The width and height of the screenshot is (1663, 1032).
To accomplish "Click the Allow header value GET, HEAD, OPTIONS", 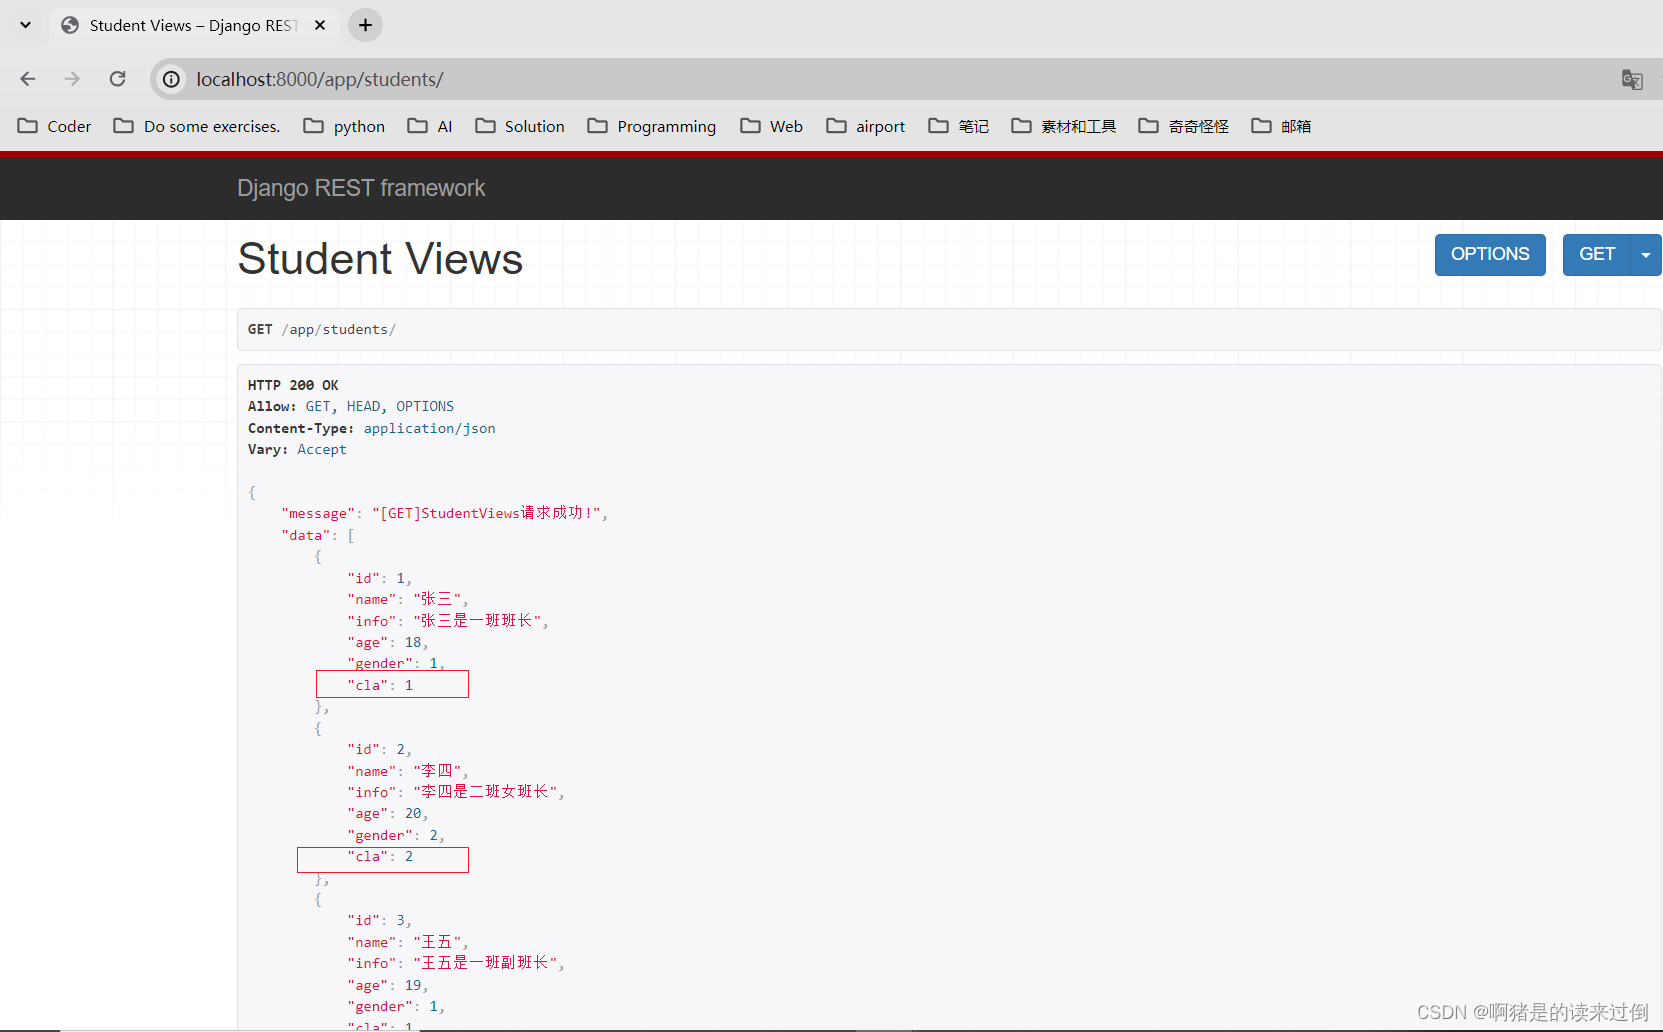I will (x=380, y=406).
